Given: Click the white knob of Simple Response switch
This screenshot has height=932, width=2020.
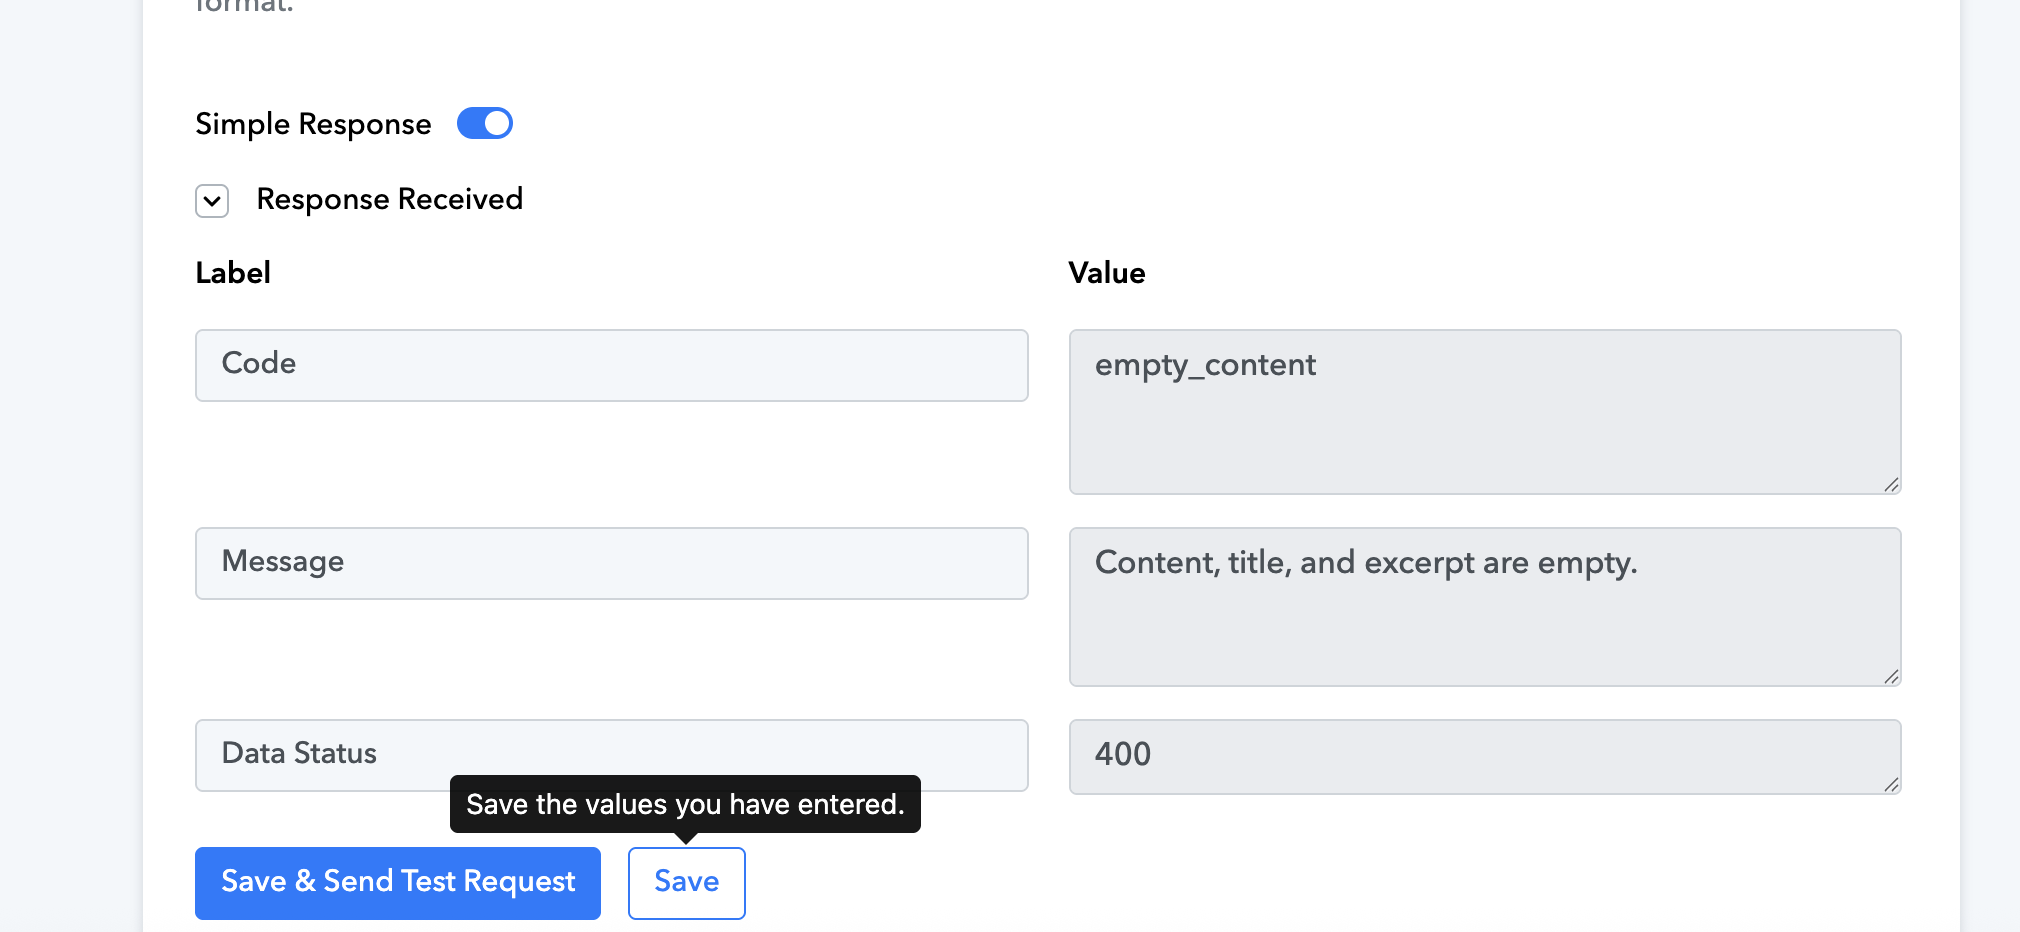Looking at the screenshot, I should [497, 124].
